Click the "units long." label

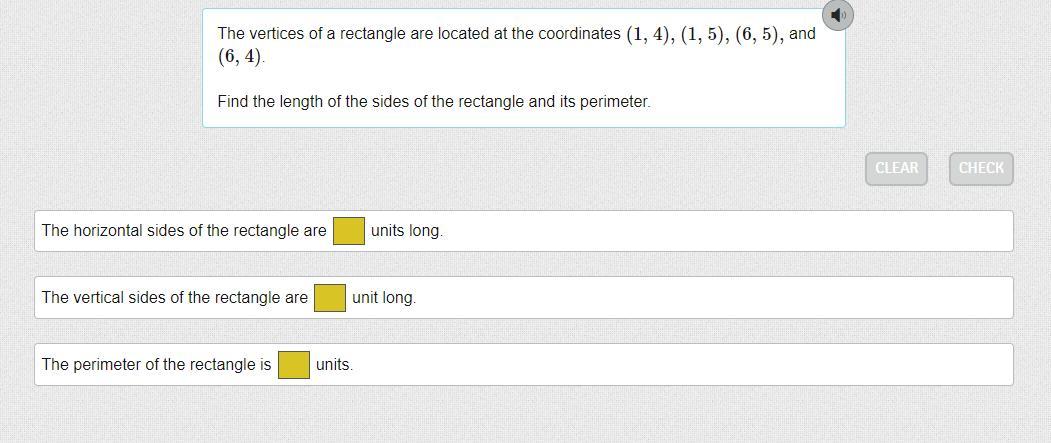[x=406, y=231]
